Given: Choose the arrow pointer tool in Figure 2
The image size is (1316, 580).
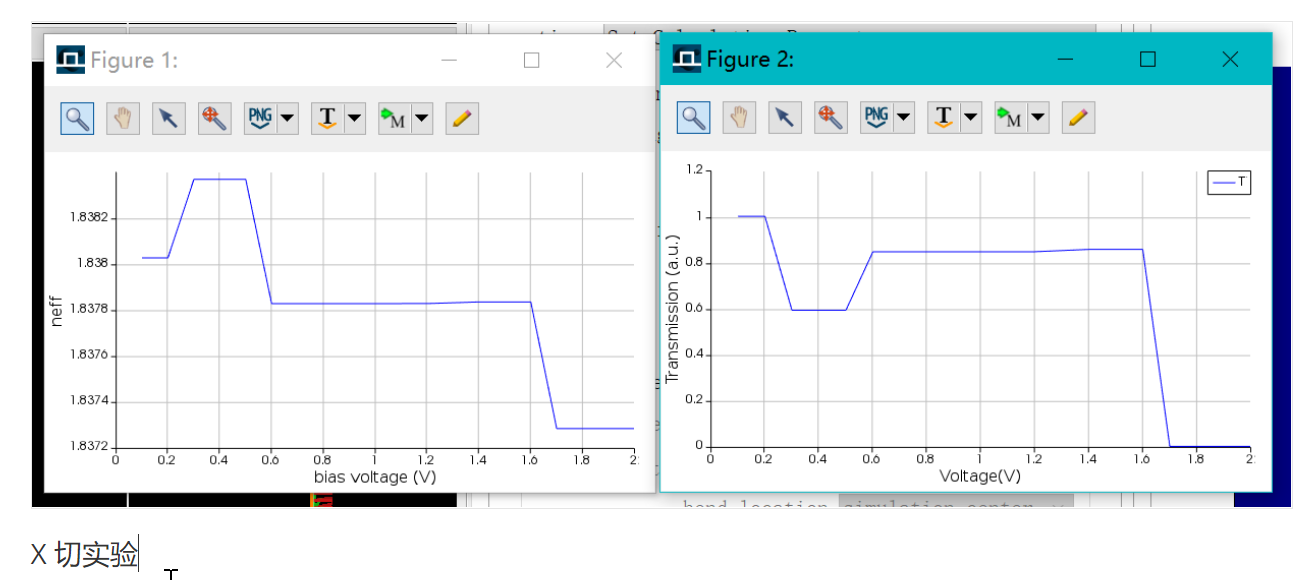Looking at the screenshot, I should point(784,118).
